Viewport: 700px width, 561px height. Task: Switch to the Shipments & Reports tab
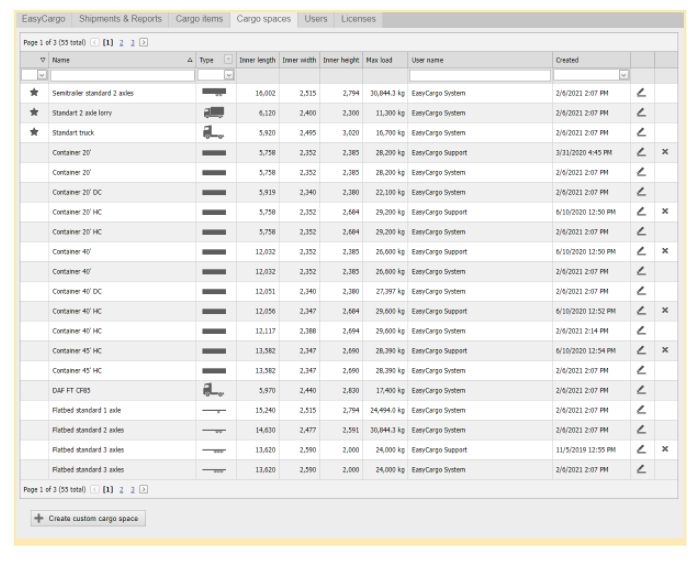pos(120,19)
